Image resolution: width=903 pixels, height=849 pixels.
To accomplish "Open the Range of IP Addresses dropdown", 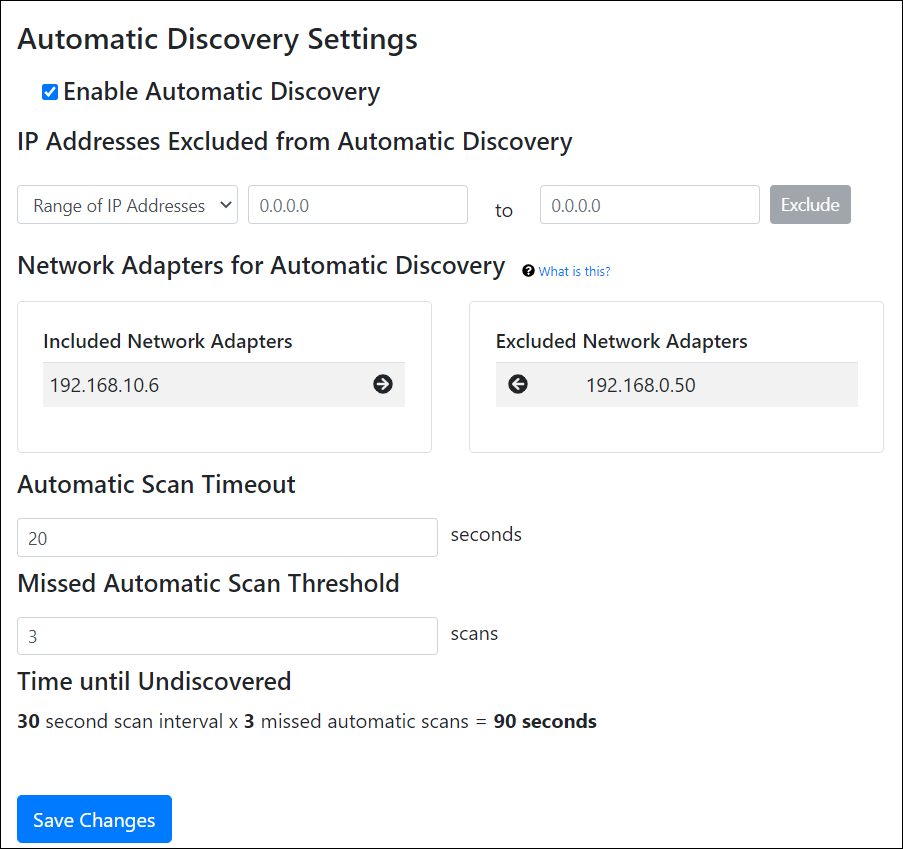I will pyautogui.click(x=127, y=205).
